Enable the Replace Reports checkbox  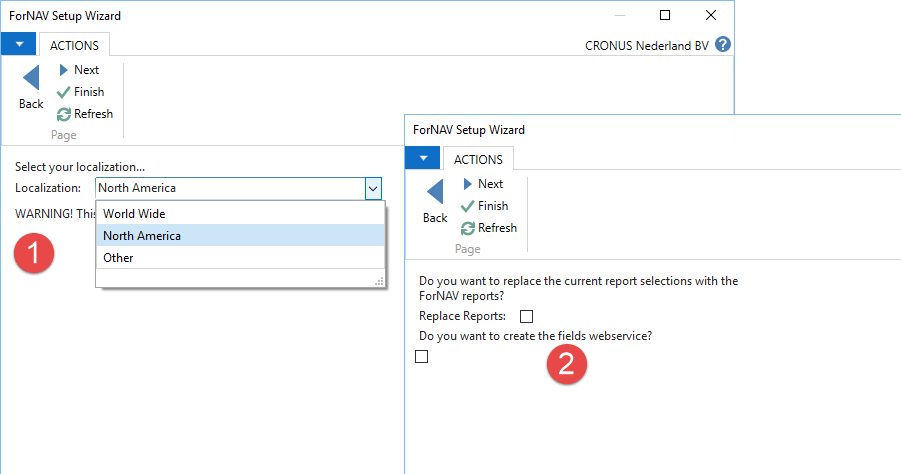coord(527,317)
